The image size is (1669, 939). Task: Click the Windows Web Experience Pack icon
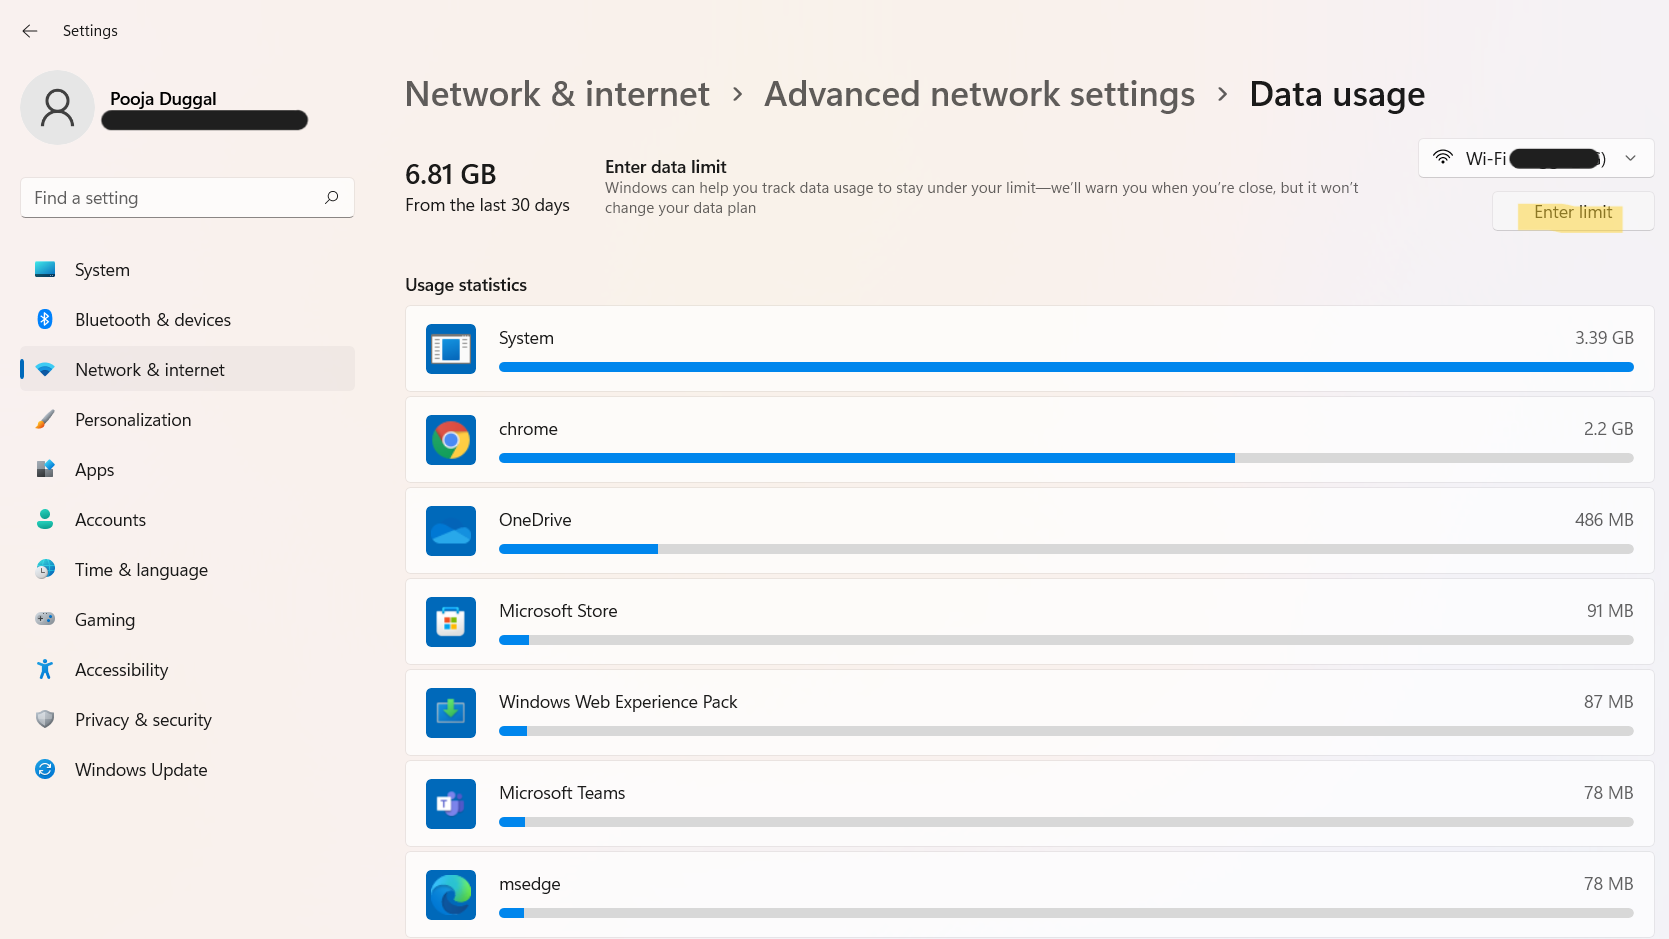click(451, 713)
